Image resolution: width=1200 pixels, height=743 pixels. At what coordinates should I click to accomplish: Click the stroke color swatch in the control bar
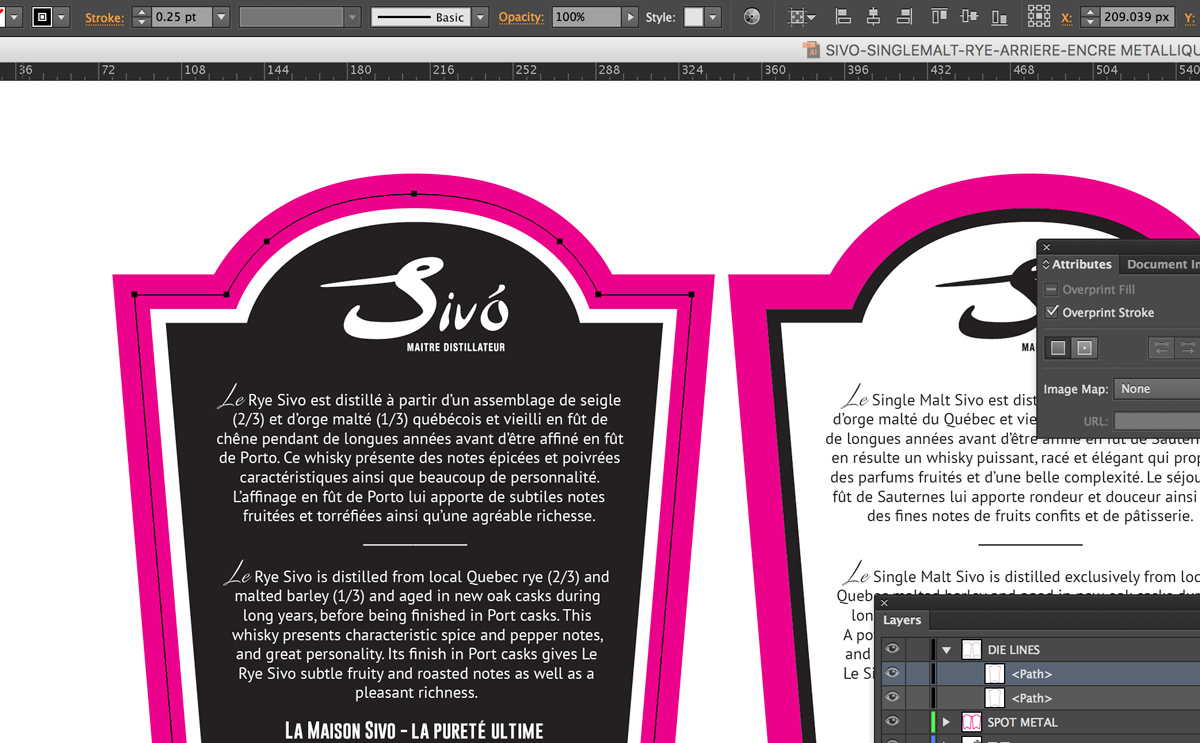click(x=42, y=17)
